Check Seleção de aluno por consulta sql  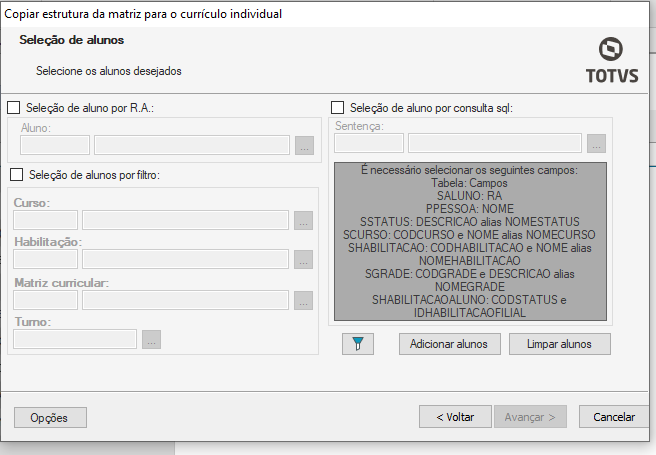tap(337, 107)
